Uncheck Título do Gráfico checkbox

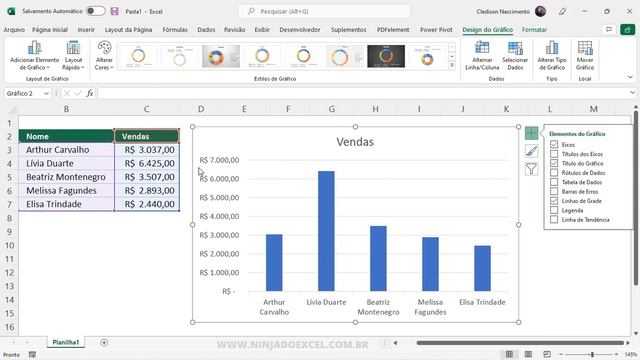554,163
